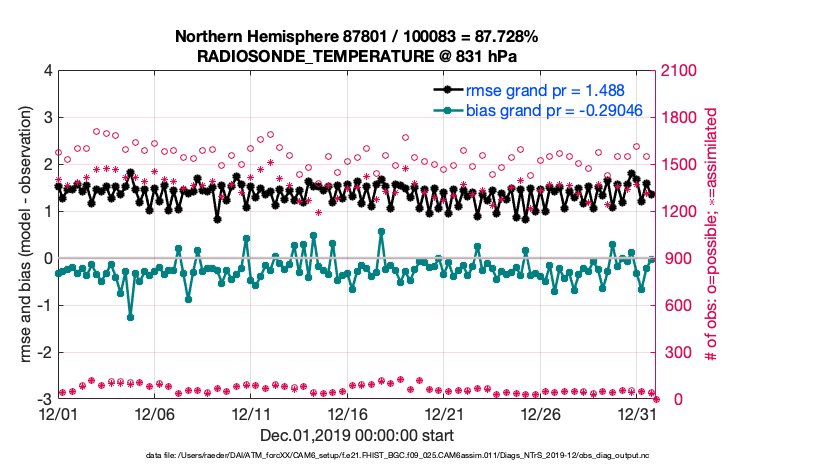Click the 12/11 date tick label

pyautogui.click(x=252, y=414)
